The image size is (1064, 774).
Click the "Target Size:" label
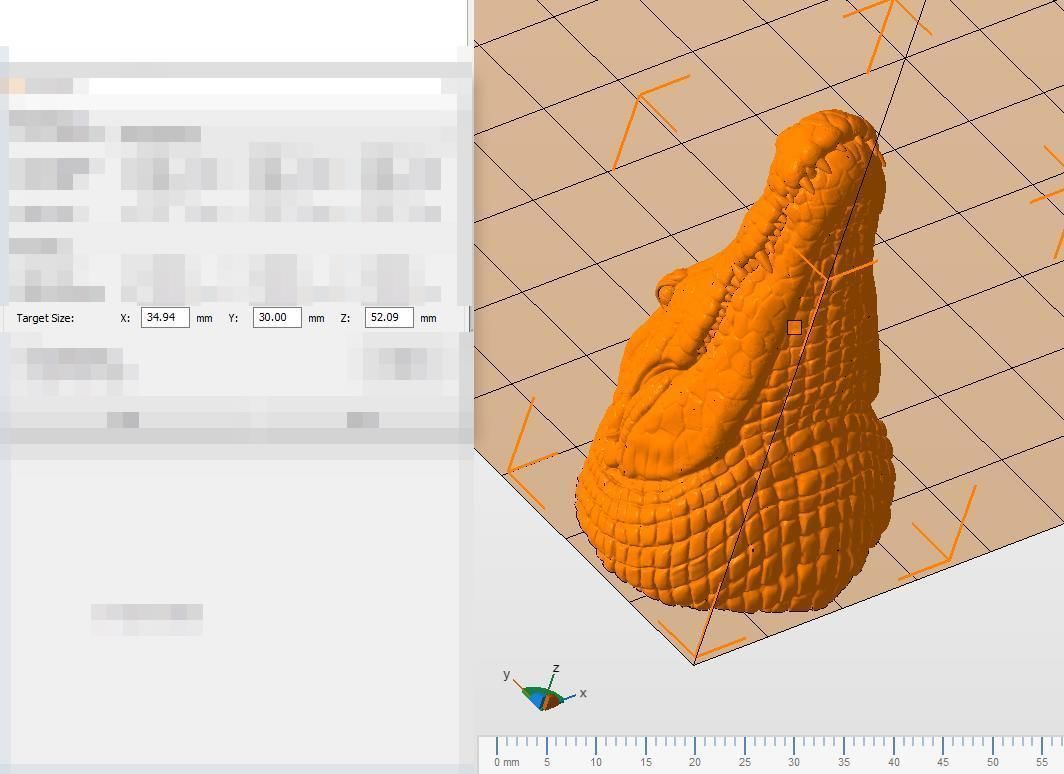(x=45, y=318)
